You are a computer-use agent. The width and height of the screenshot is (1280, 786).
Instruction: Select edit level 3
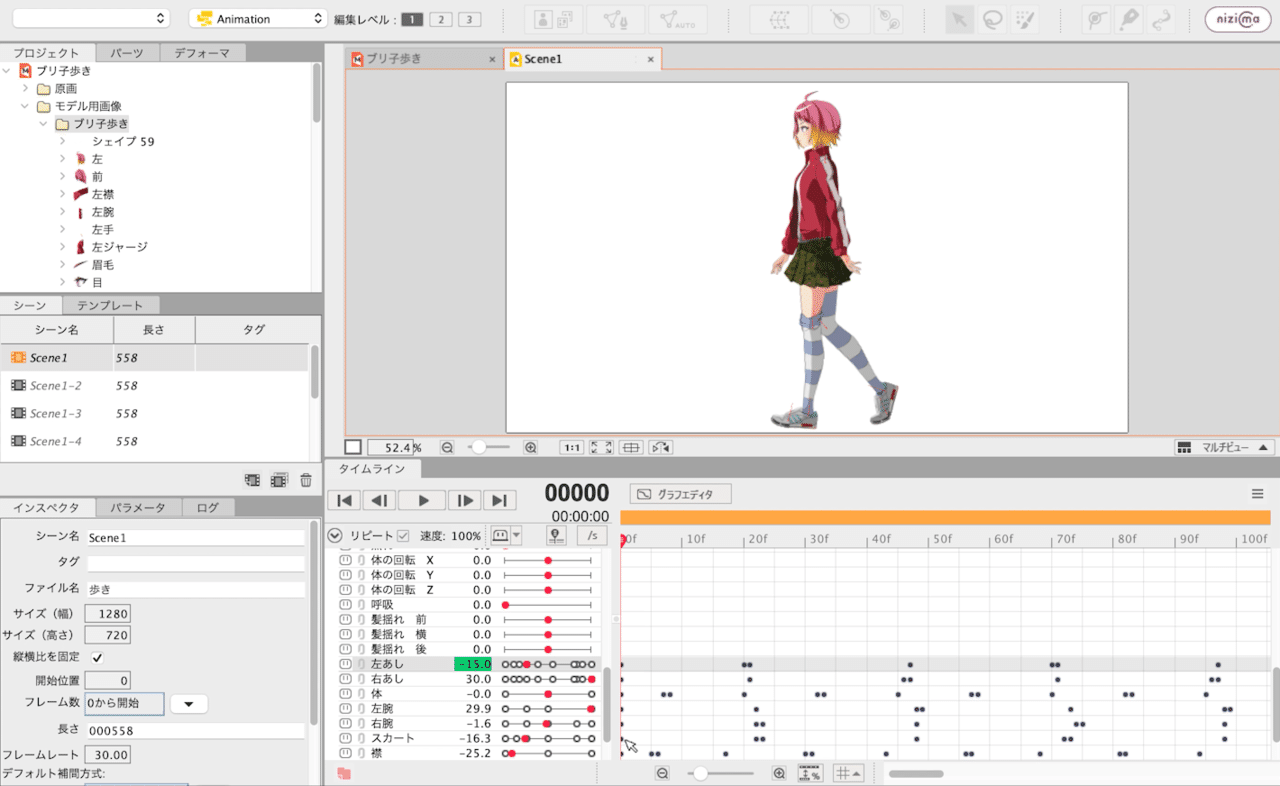click(470, 20)
